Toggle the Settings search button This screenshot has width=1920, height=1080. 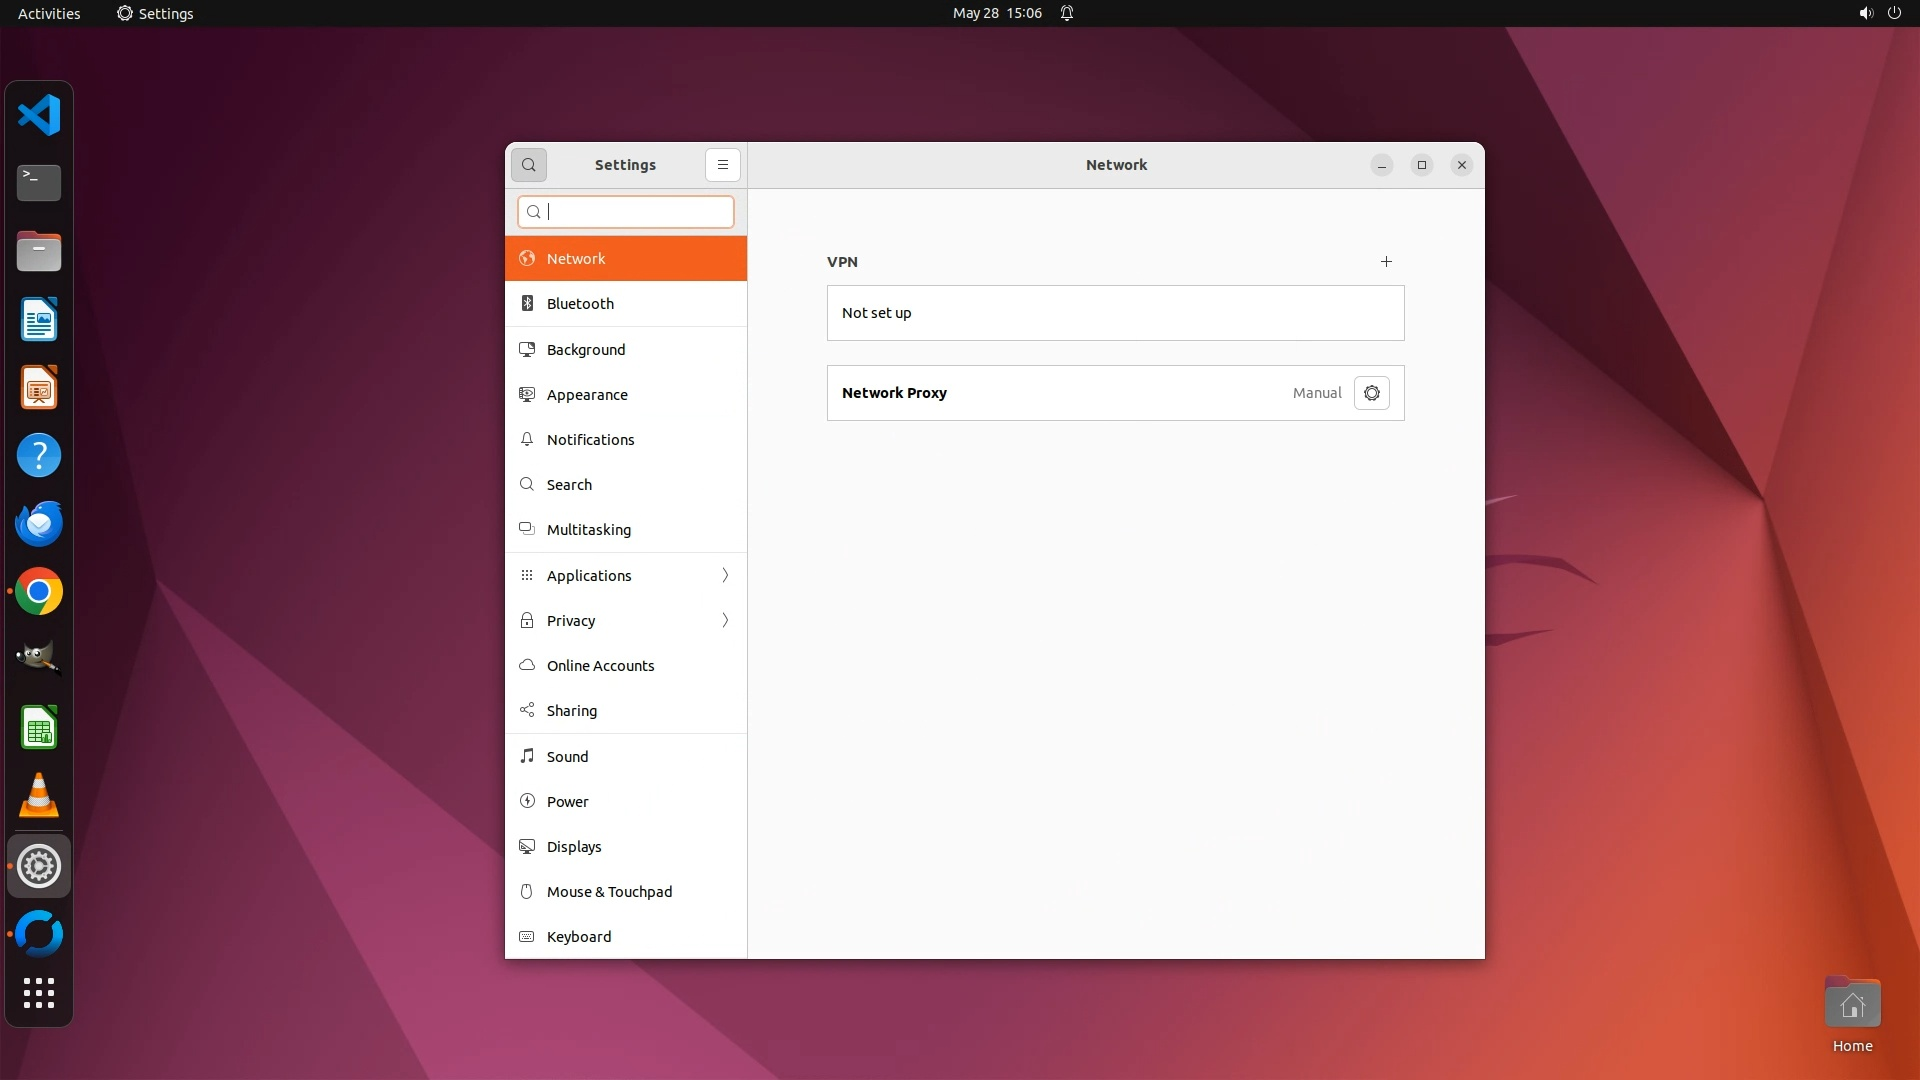529,165
